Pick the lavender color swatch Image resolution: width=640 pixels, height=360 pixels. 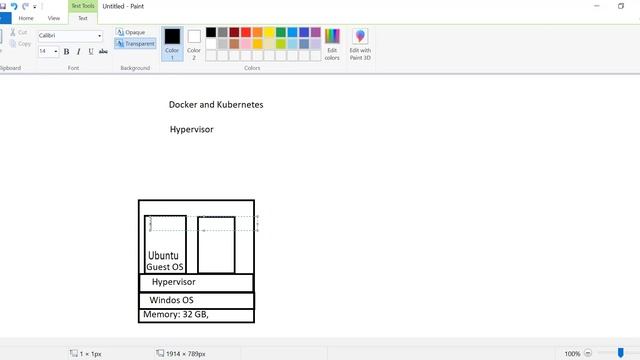(316, 44)
